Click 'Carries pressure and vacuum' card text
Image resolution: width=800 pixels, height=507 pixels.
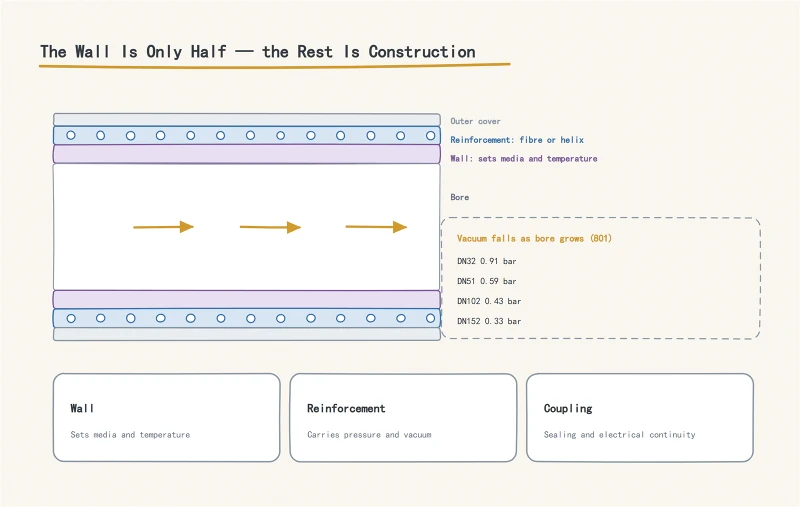pos(369,435)
